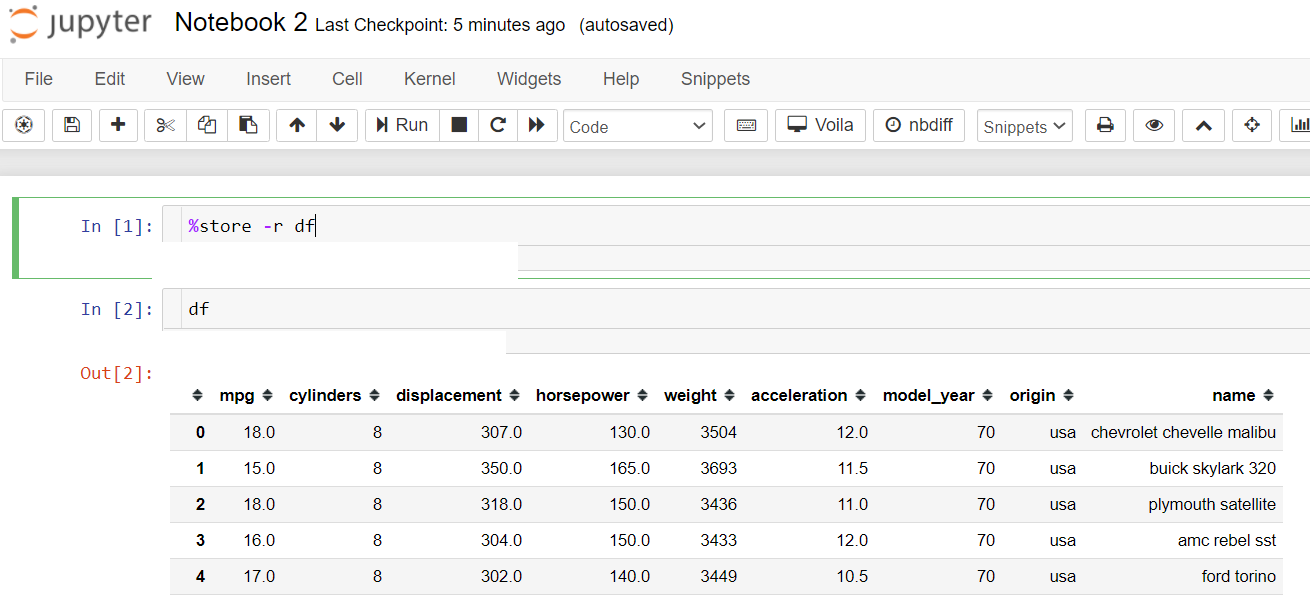
Task: Open the cell type Code dropdown
Action: 638,126
